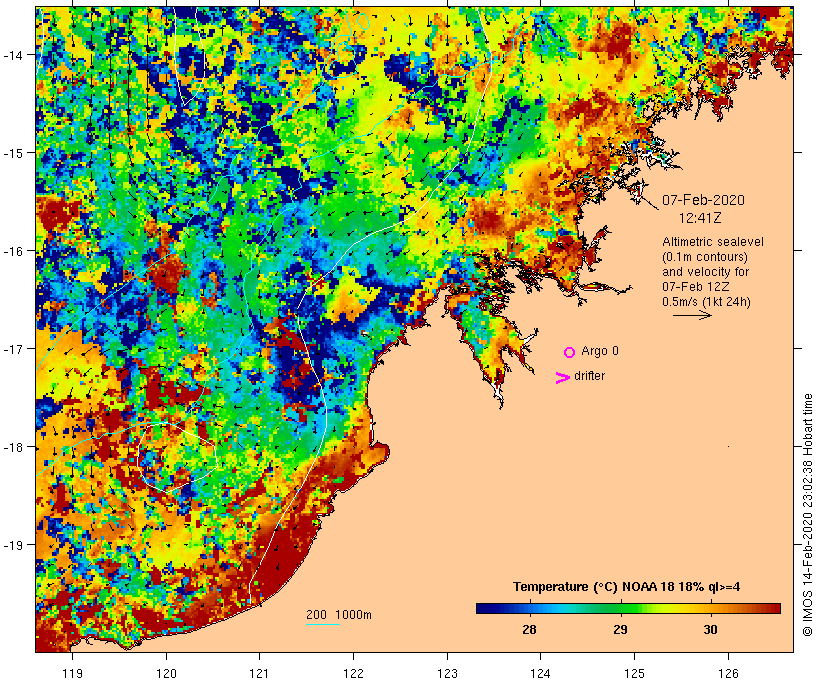Click the temperature color bar

628,608
